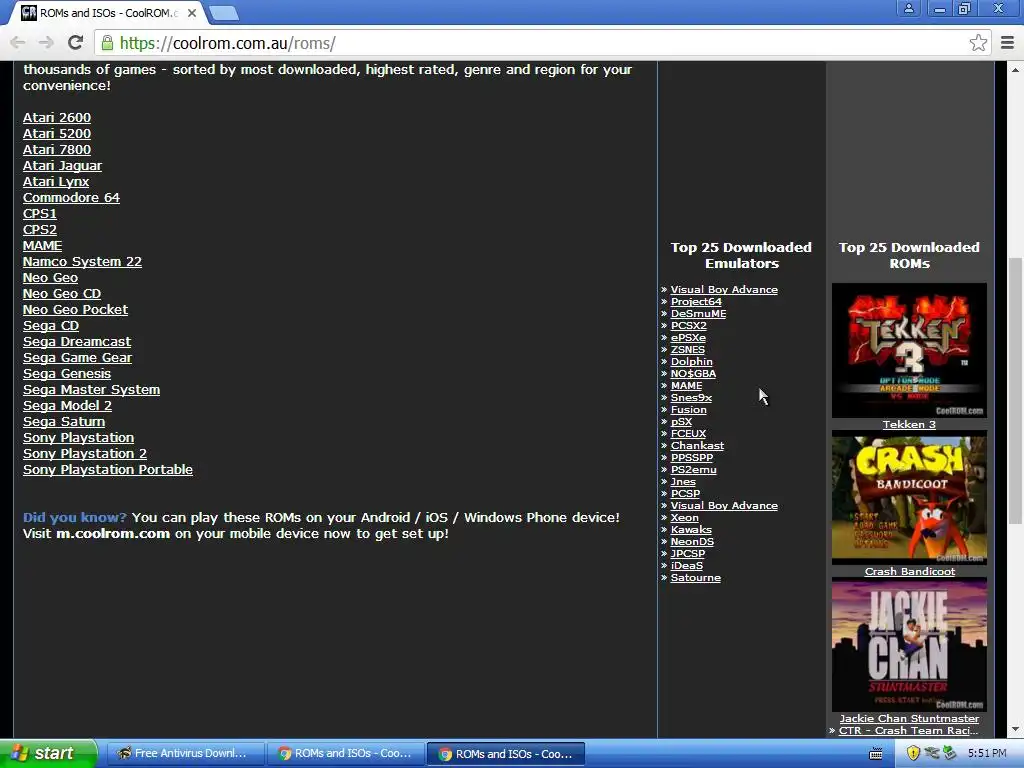Open the Snes9x emulator link
Viewport: 1024px width, 768px height.
[x=691, y=398]
